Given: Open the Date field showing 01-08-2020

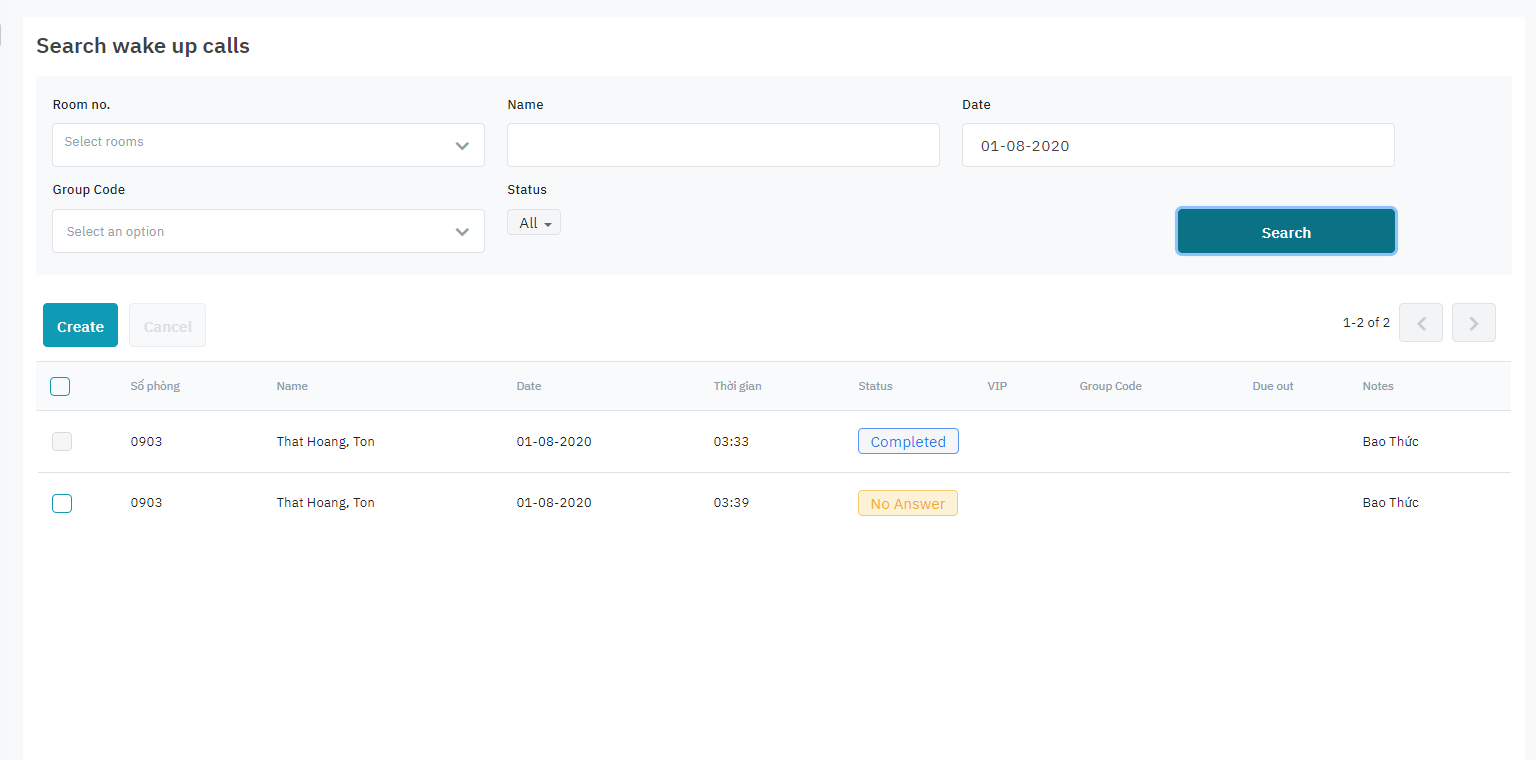Looking at the screenshot, I should (x=1177, y=145).
